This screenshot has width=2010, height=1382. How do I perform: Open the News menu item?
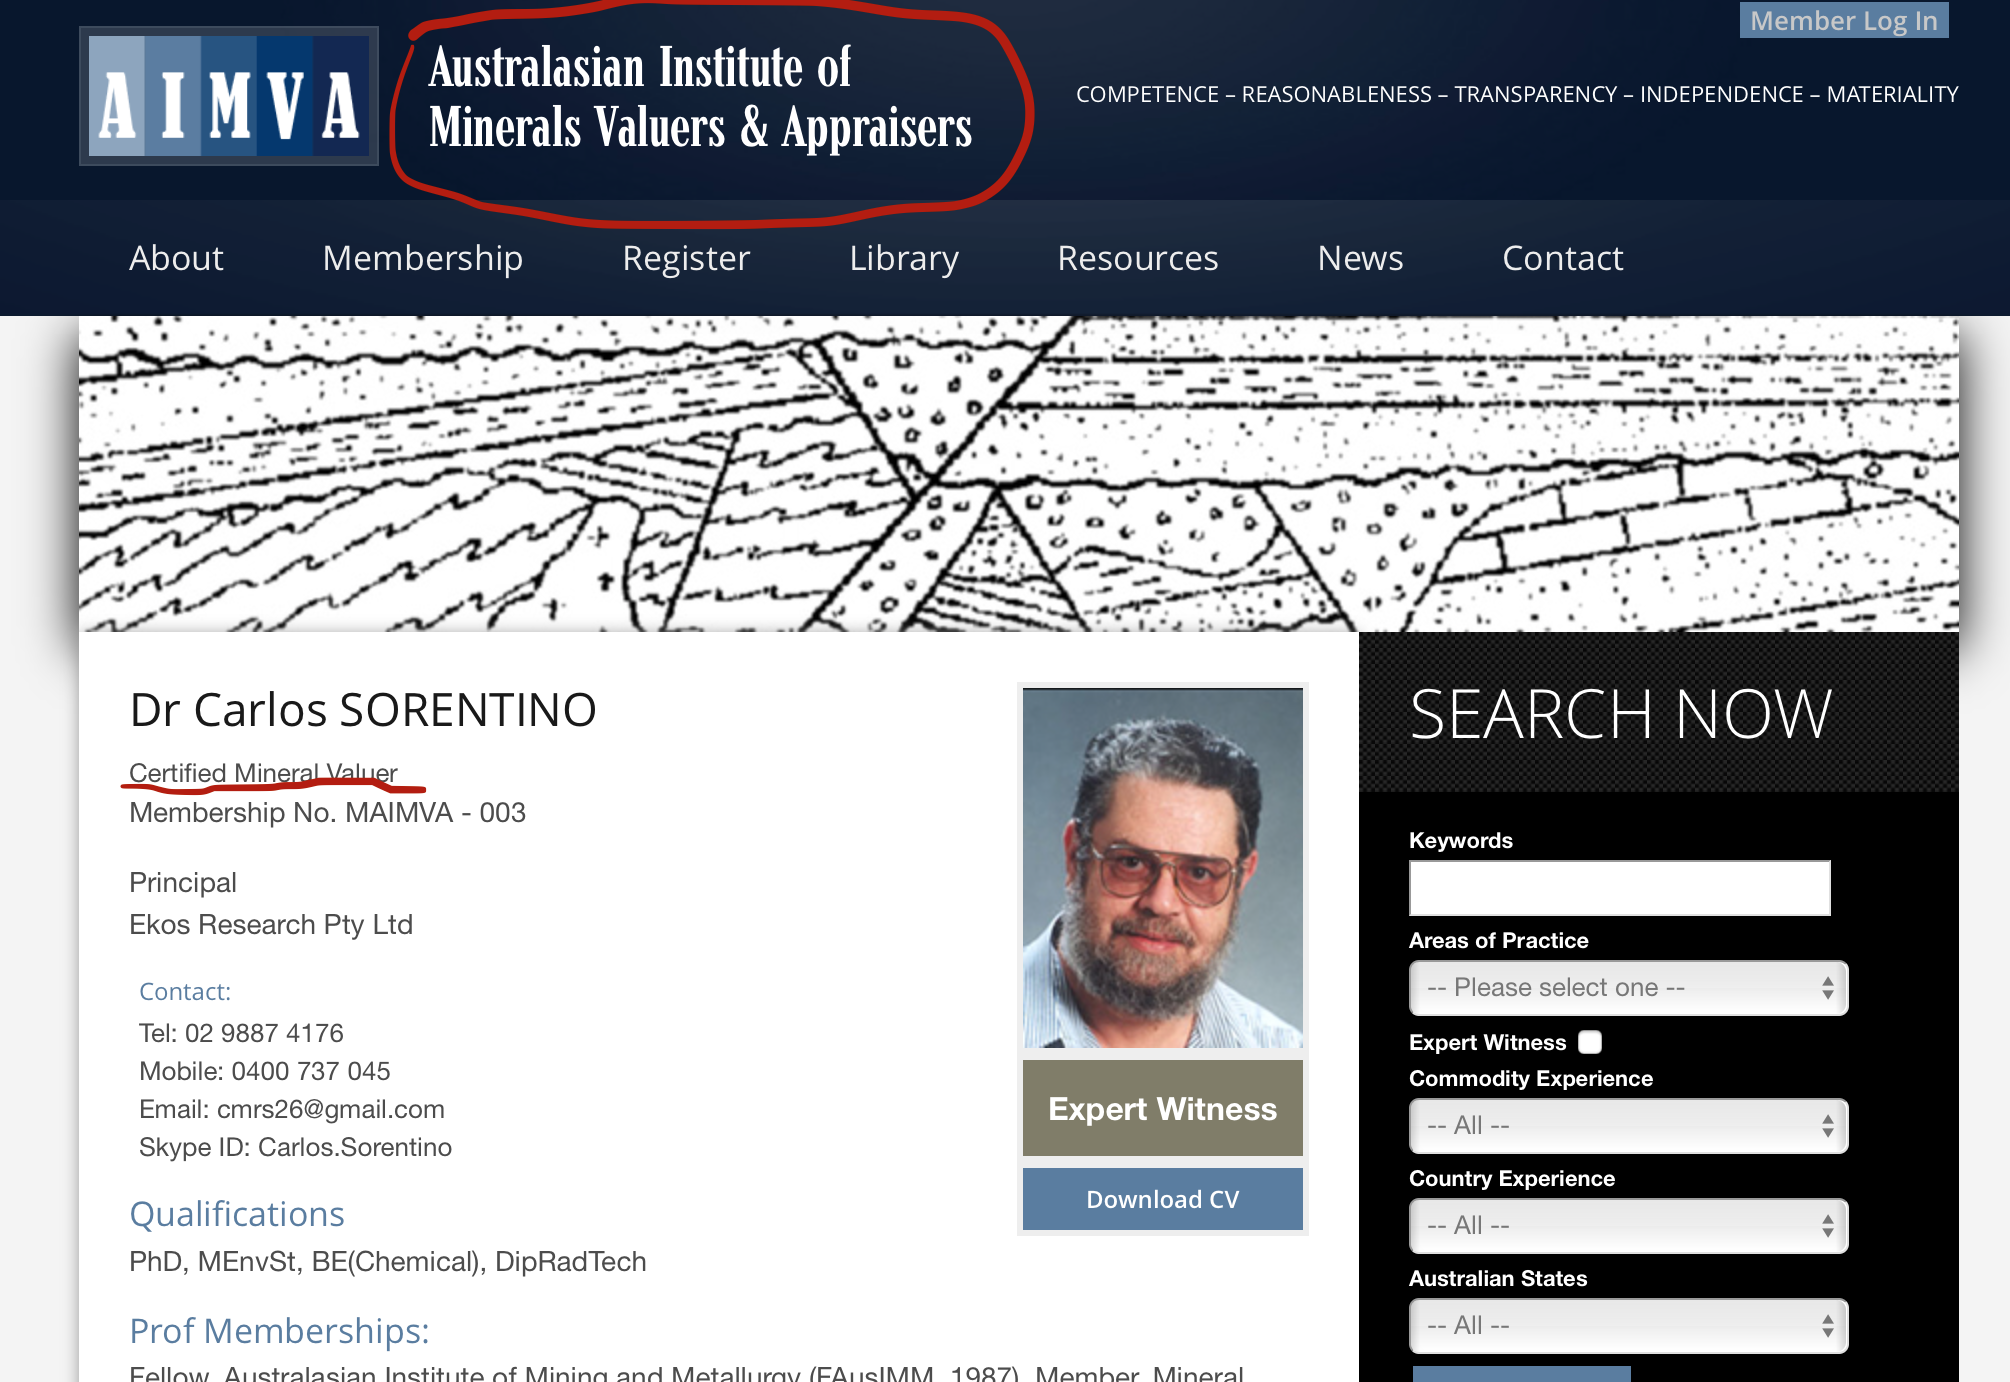pyautogui.click(x=1360, y=258)
